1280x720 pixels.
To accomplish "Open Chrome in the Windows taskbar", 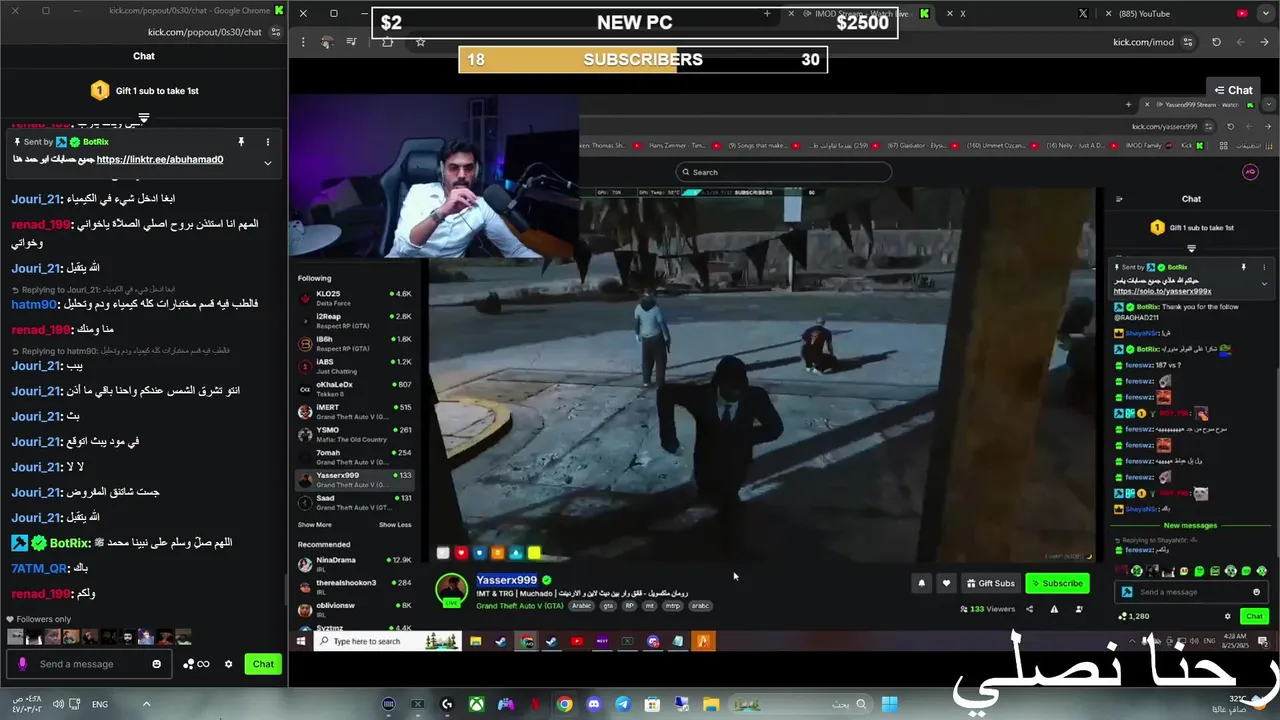I will click(565, 704).
